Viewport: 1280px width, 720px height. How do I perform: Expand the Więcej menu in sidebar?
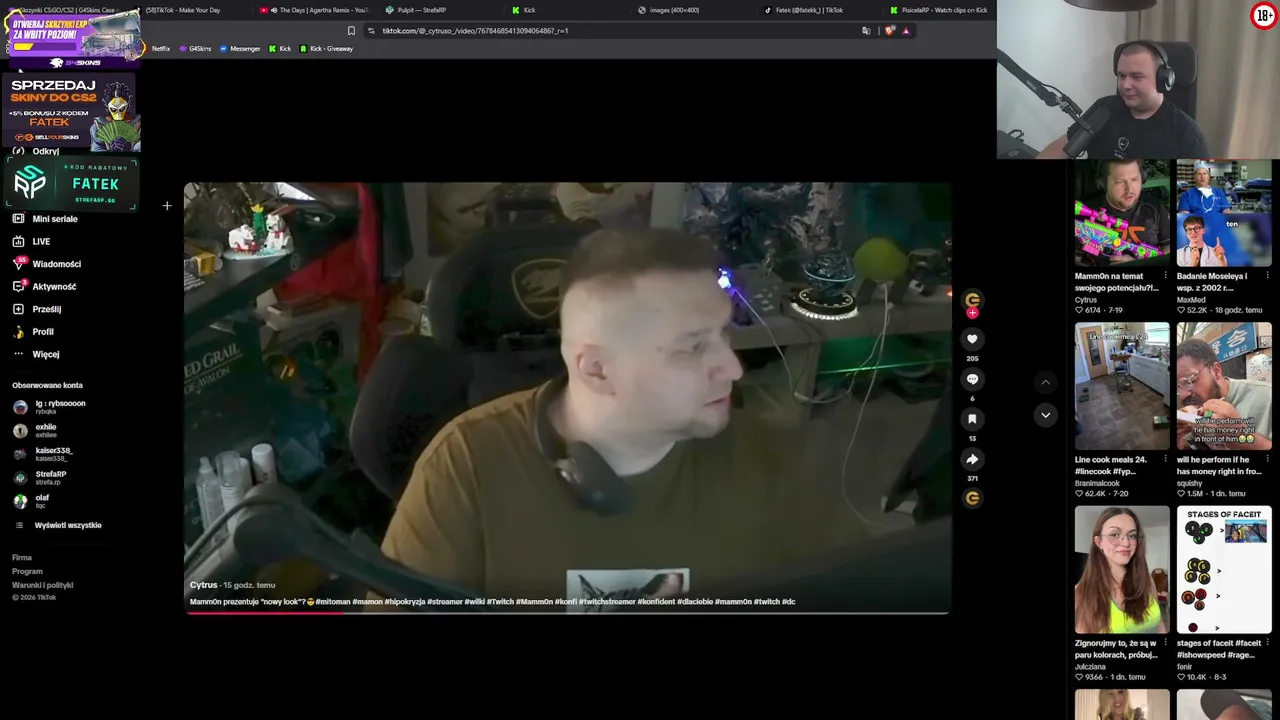click(x=36, y=354)
